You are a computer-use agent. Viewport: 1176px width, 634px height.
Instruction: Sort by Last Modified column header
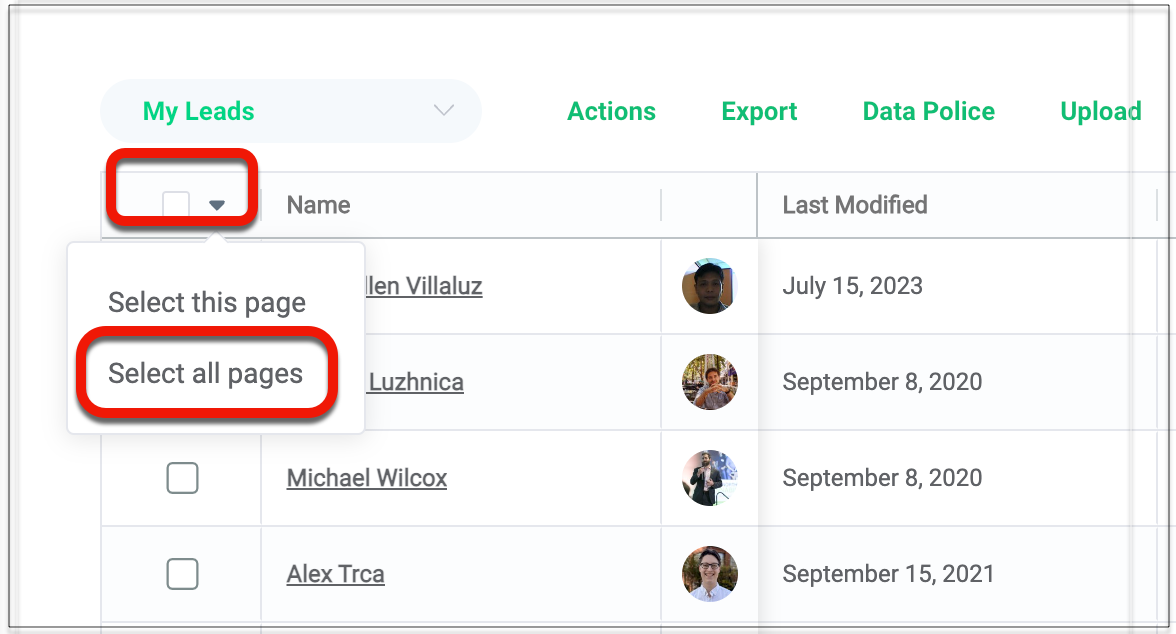[x=854, y=205]
